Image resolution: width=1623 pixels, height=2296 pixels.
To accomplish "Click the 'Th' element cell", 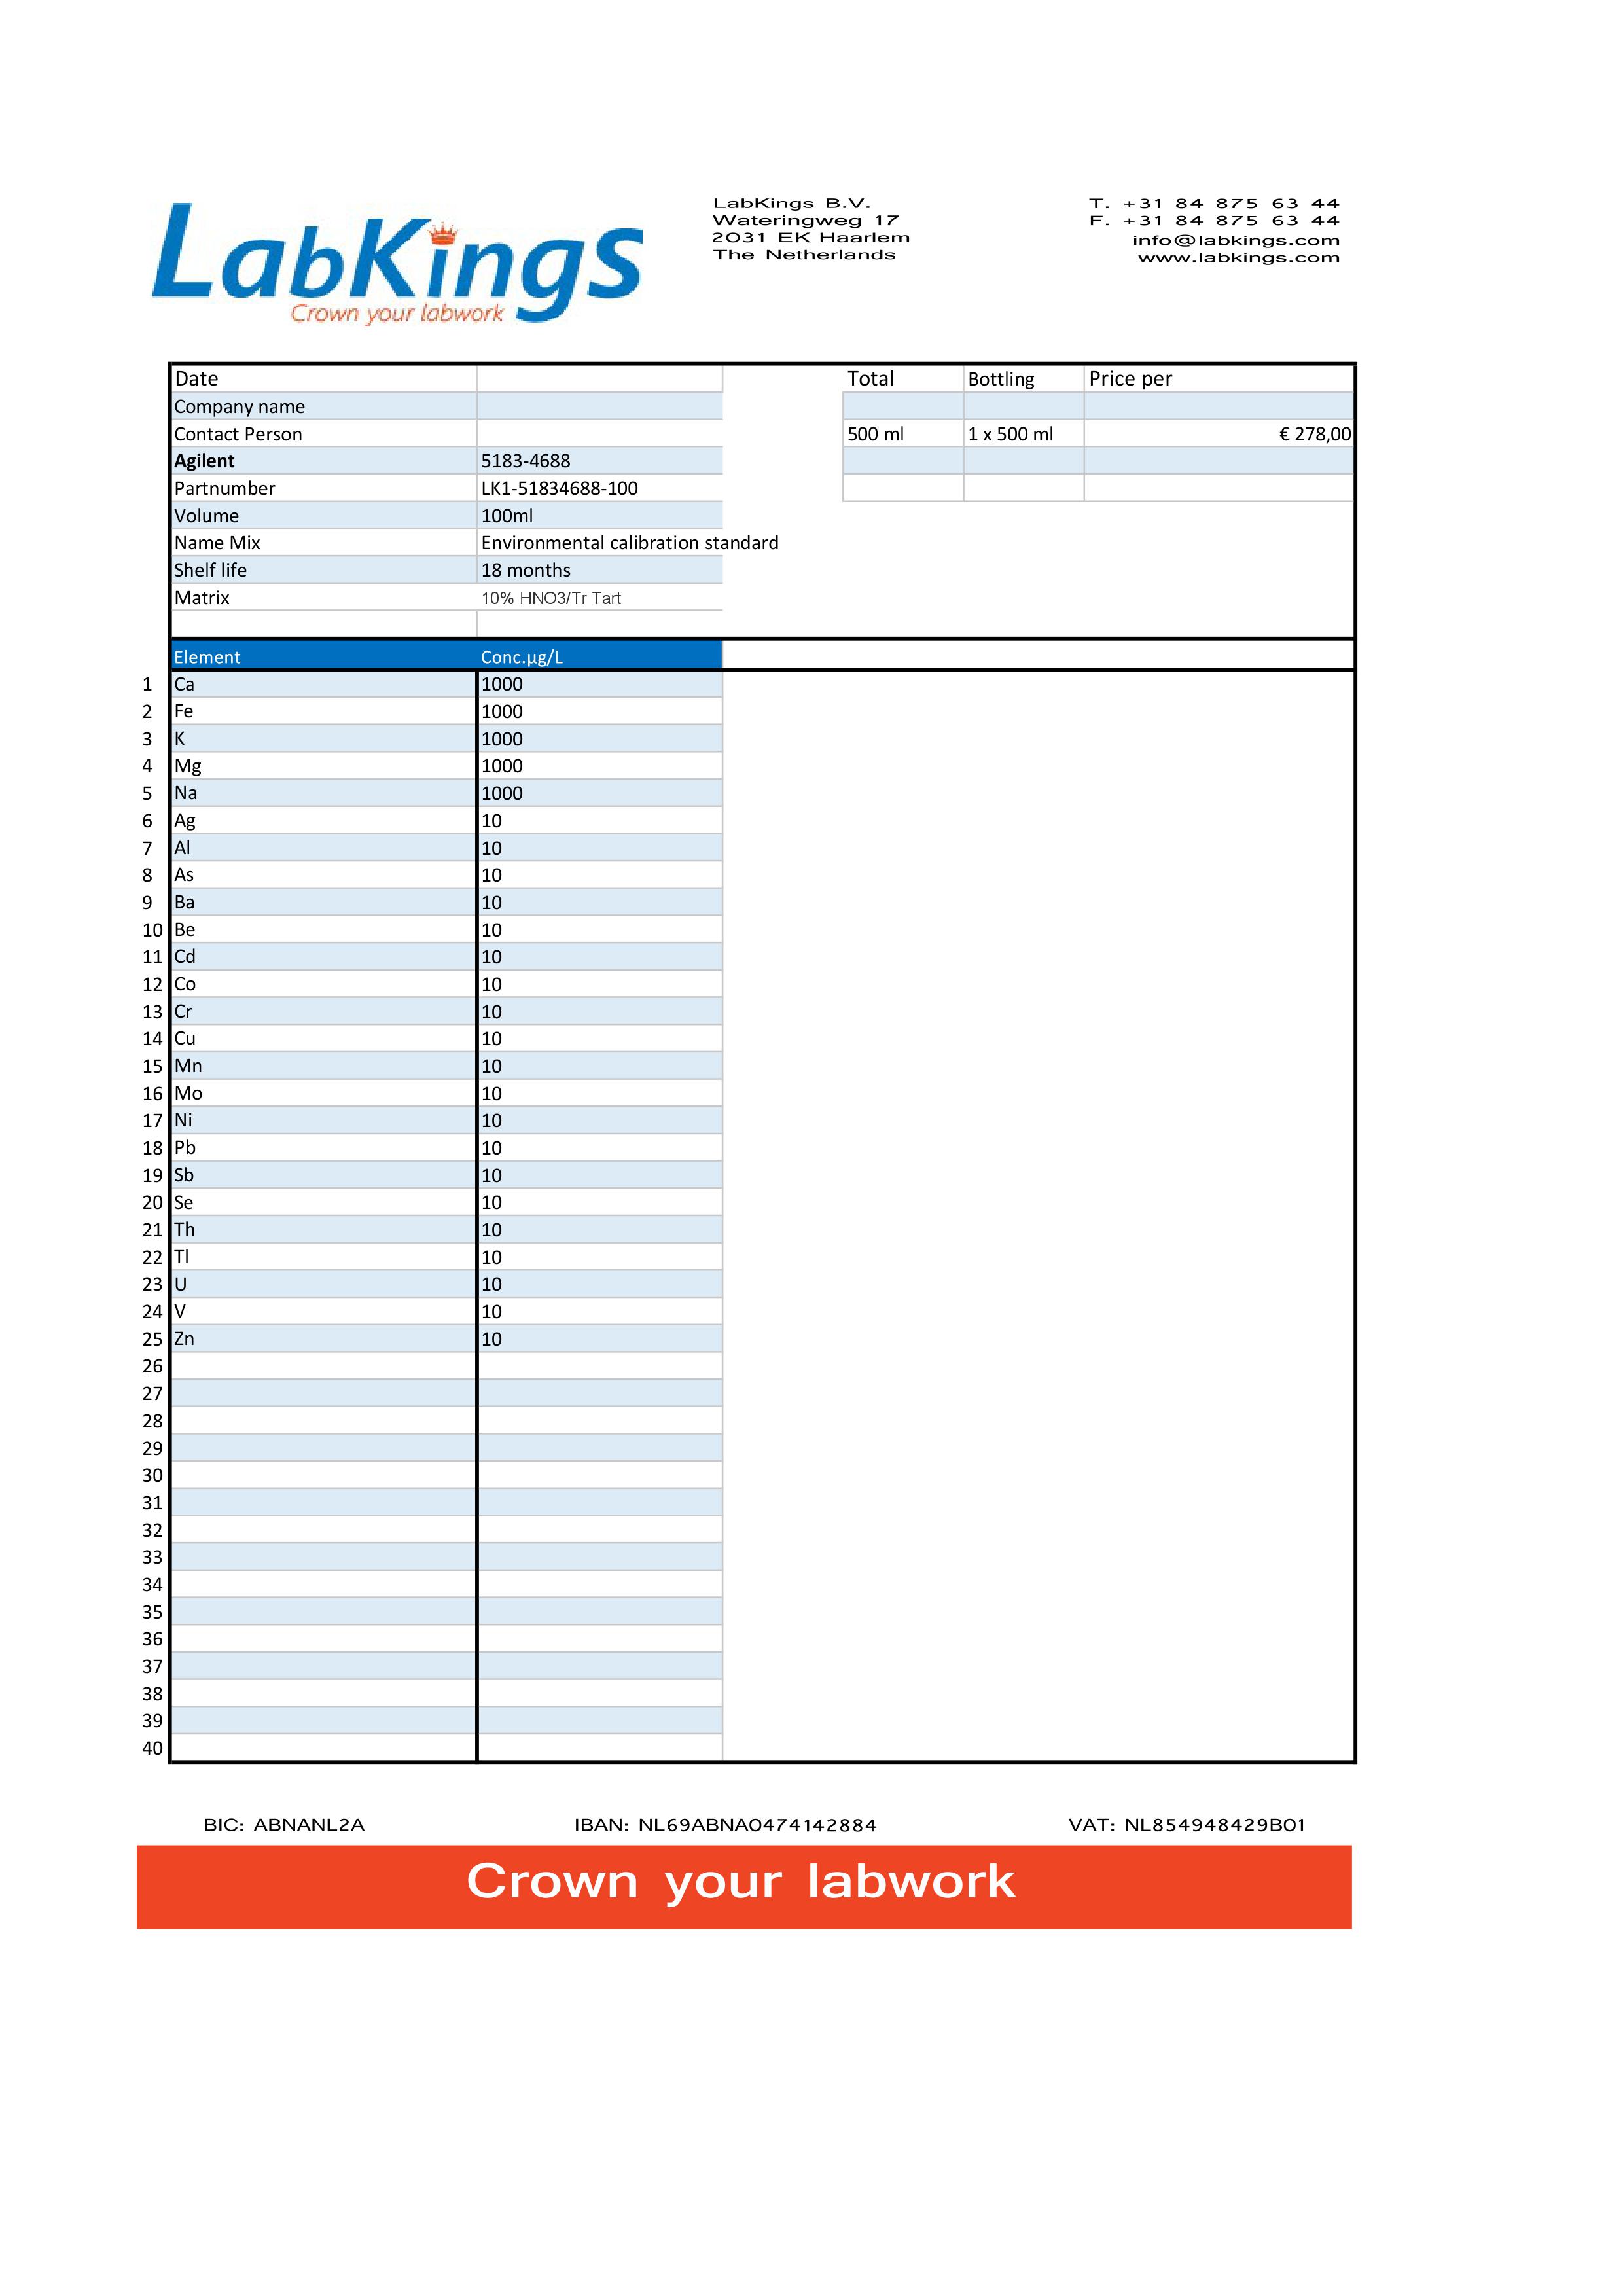I will (x=323, y=1230).
